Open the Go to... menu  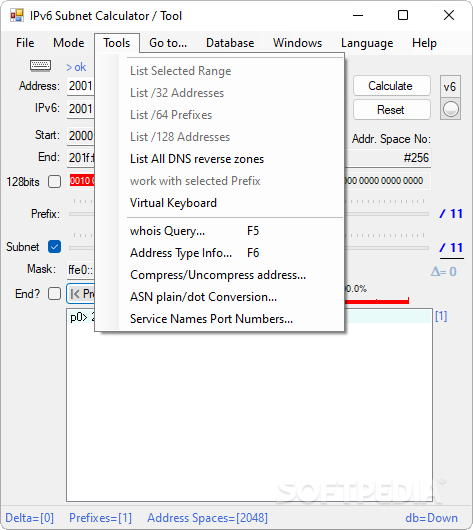coord(168,43)
